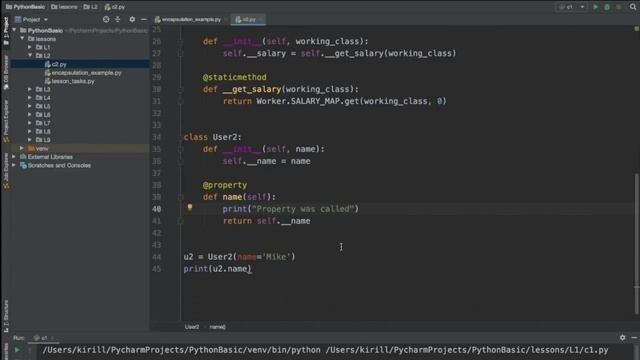Start debugging with the bug icon
Viewport: 640px width, 360px height.
[x=607, y=7]
